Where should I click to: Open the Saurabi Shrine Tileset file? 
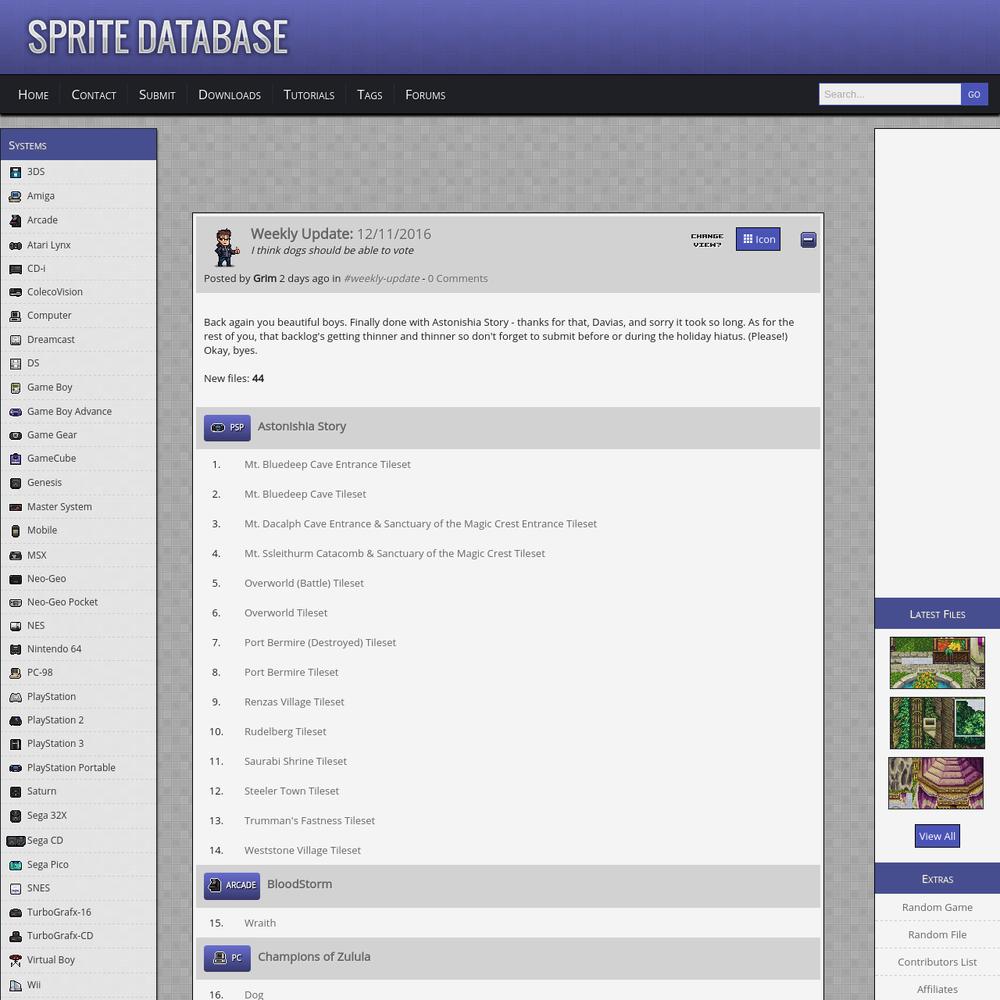coord(295,761)
